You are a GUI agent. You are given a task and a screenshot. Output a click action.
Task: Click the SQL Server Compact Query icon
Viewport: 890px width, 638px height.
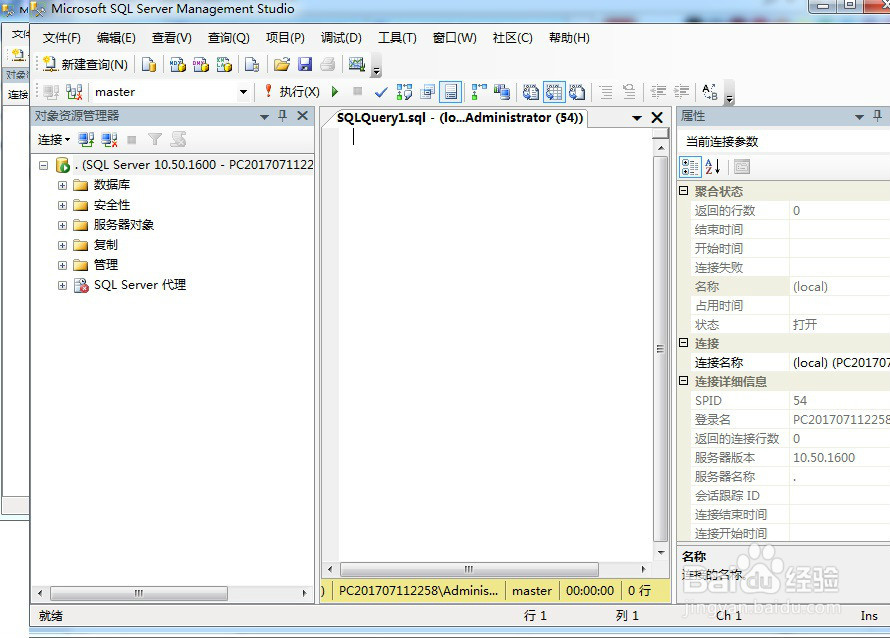252,65
